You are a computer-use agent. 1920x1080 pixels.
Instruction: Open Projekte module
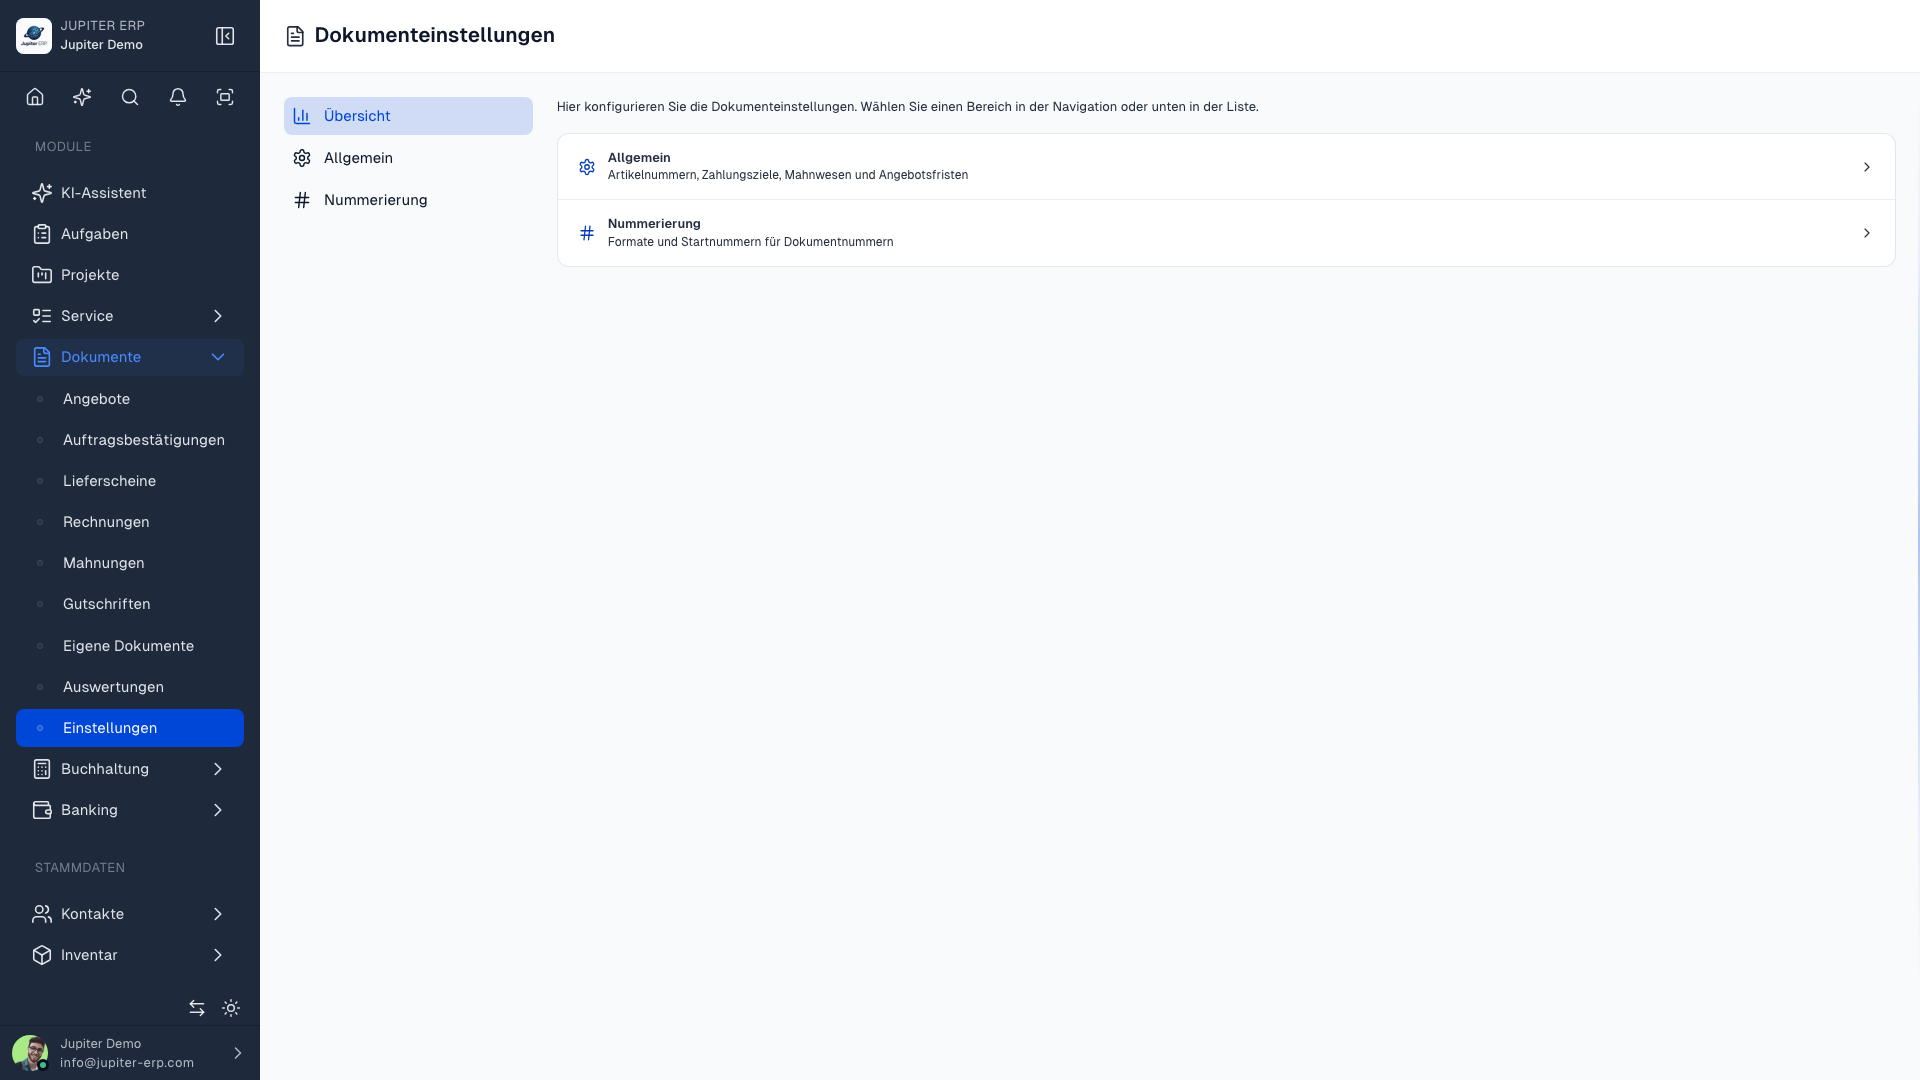point(130,275)
